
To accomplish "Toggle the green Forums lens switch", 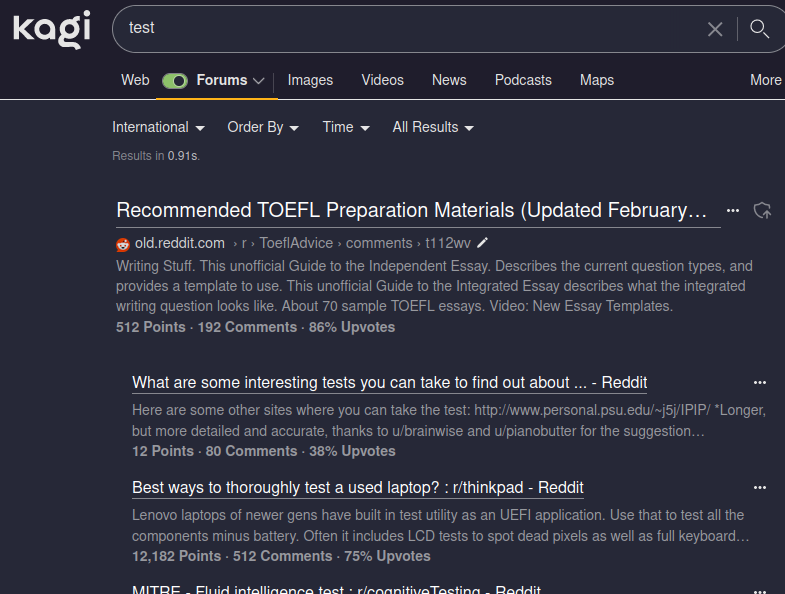I will coord(175,81).
